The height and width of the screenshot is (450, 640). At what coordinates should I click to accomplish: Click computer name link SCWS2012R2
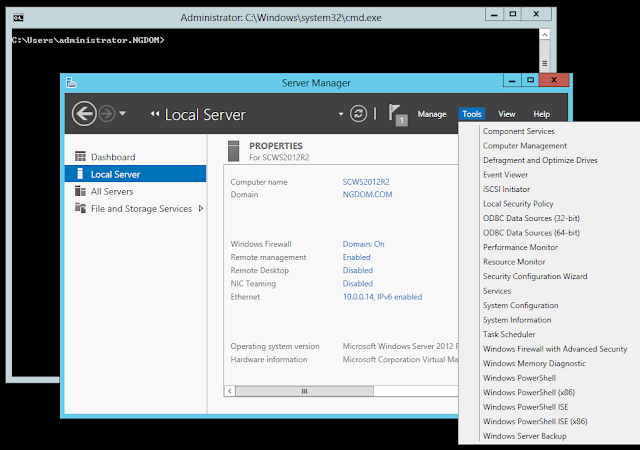click(x=366, y=182)
